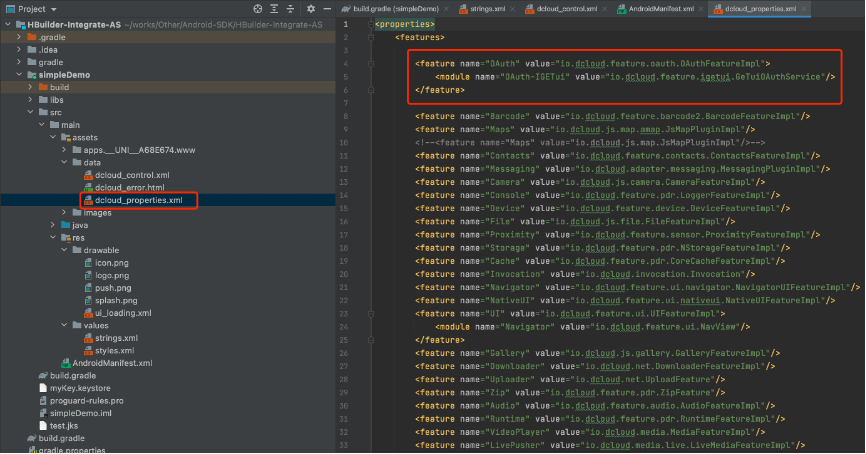The image size is (866, 454).
Task: Switch to the AndroidManifest.xml editor tab
Action: (661, 9)
